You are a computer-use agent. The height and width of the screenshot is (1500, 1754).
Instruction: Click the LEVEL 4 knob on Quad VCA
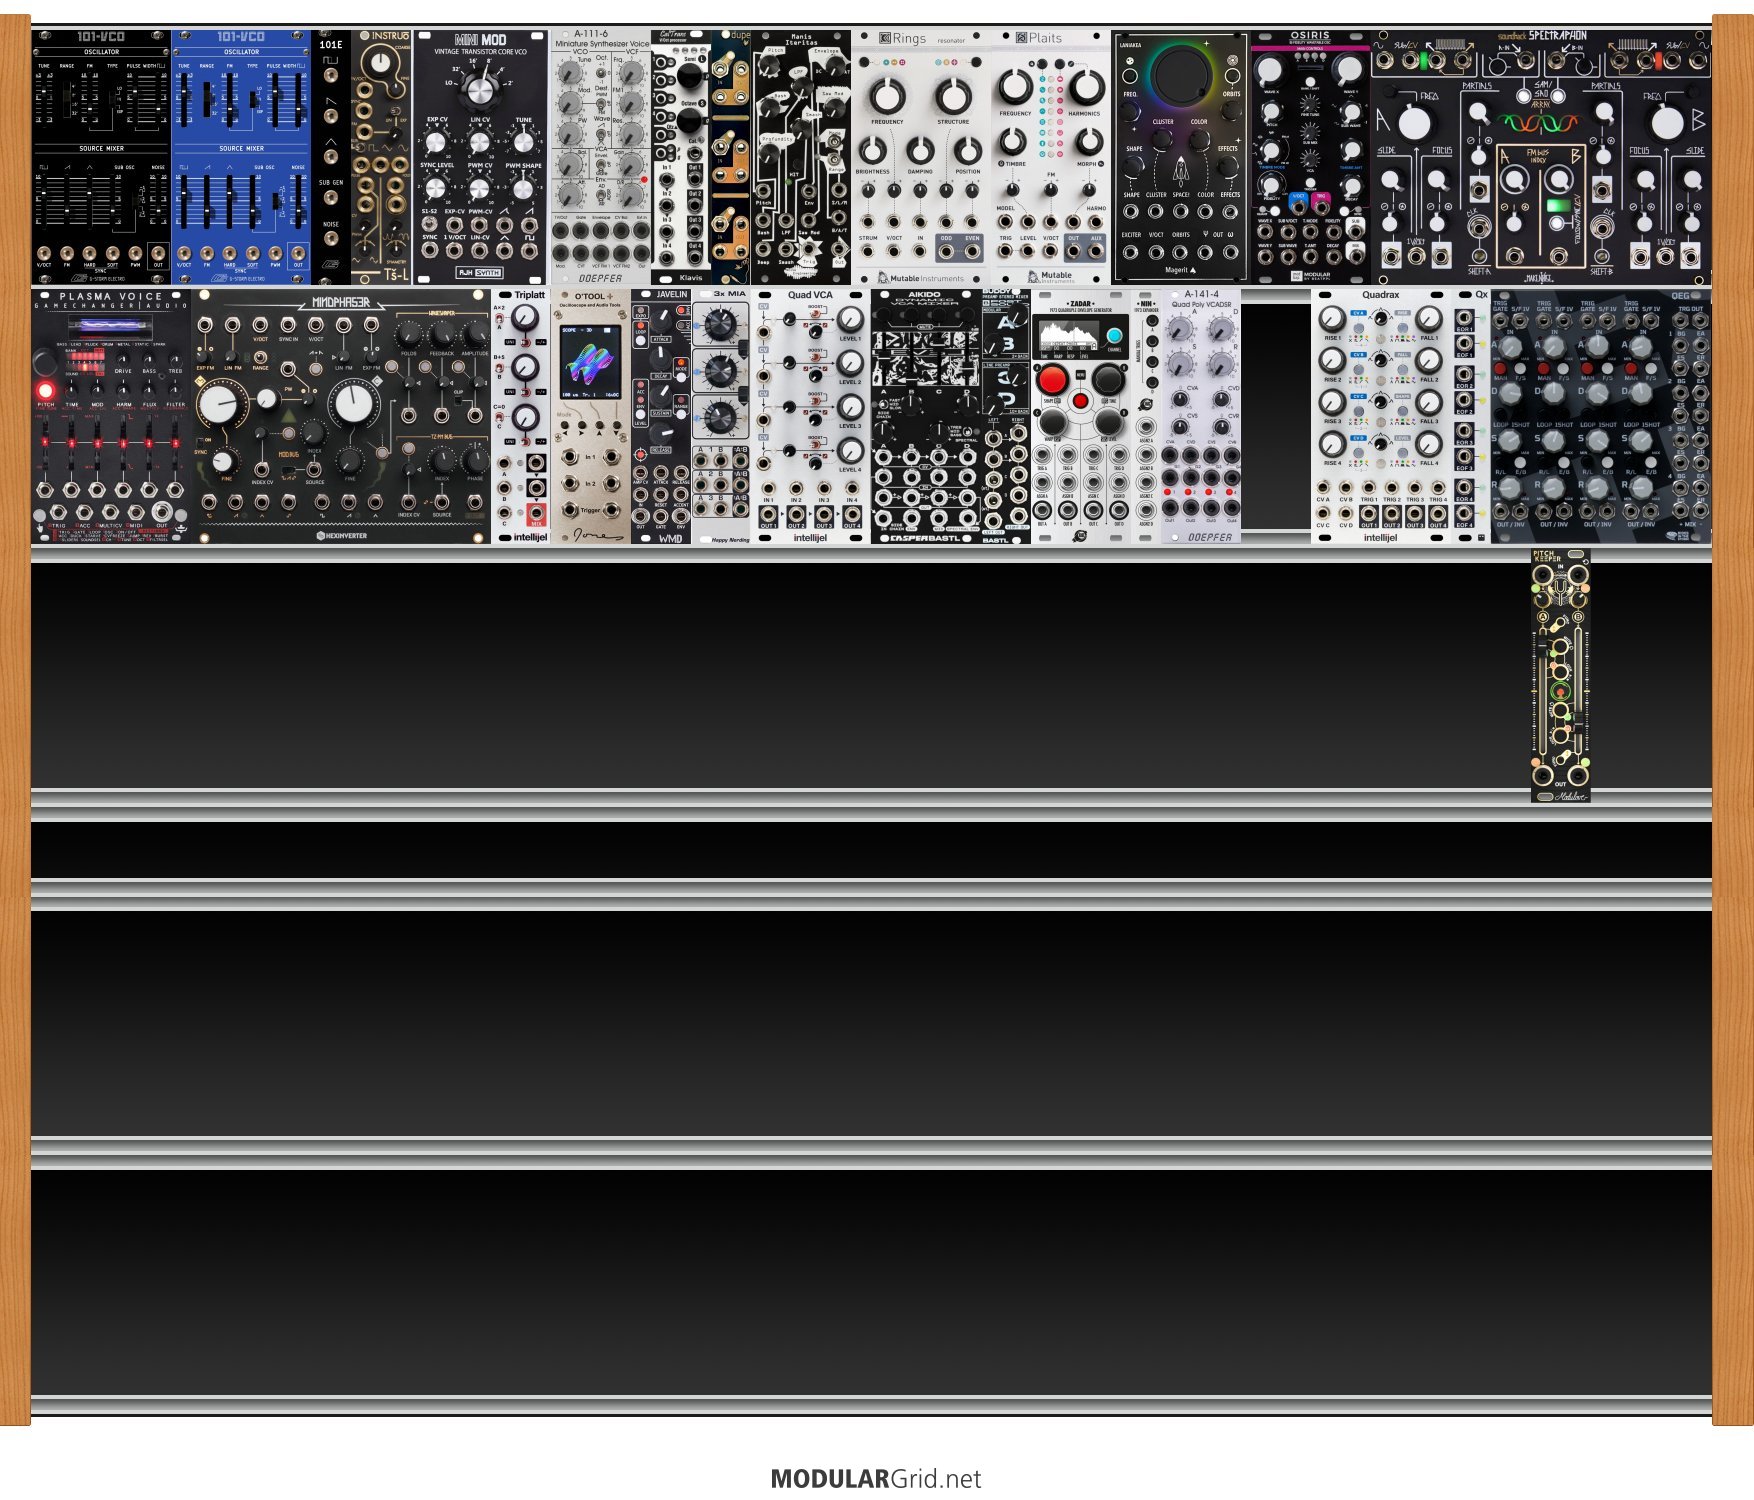[850, 451]
